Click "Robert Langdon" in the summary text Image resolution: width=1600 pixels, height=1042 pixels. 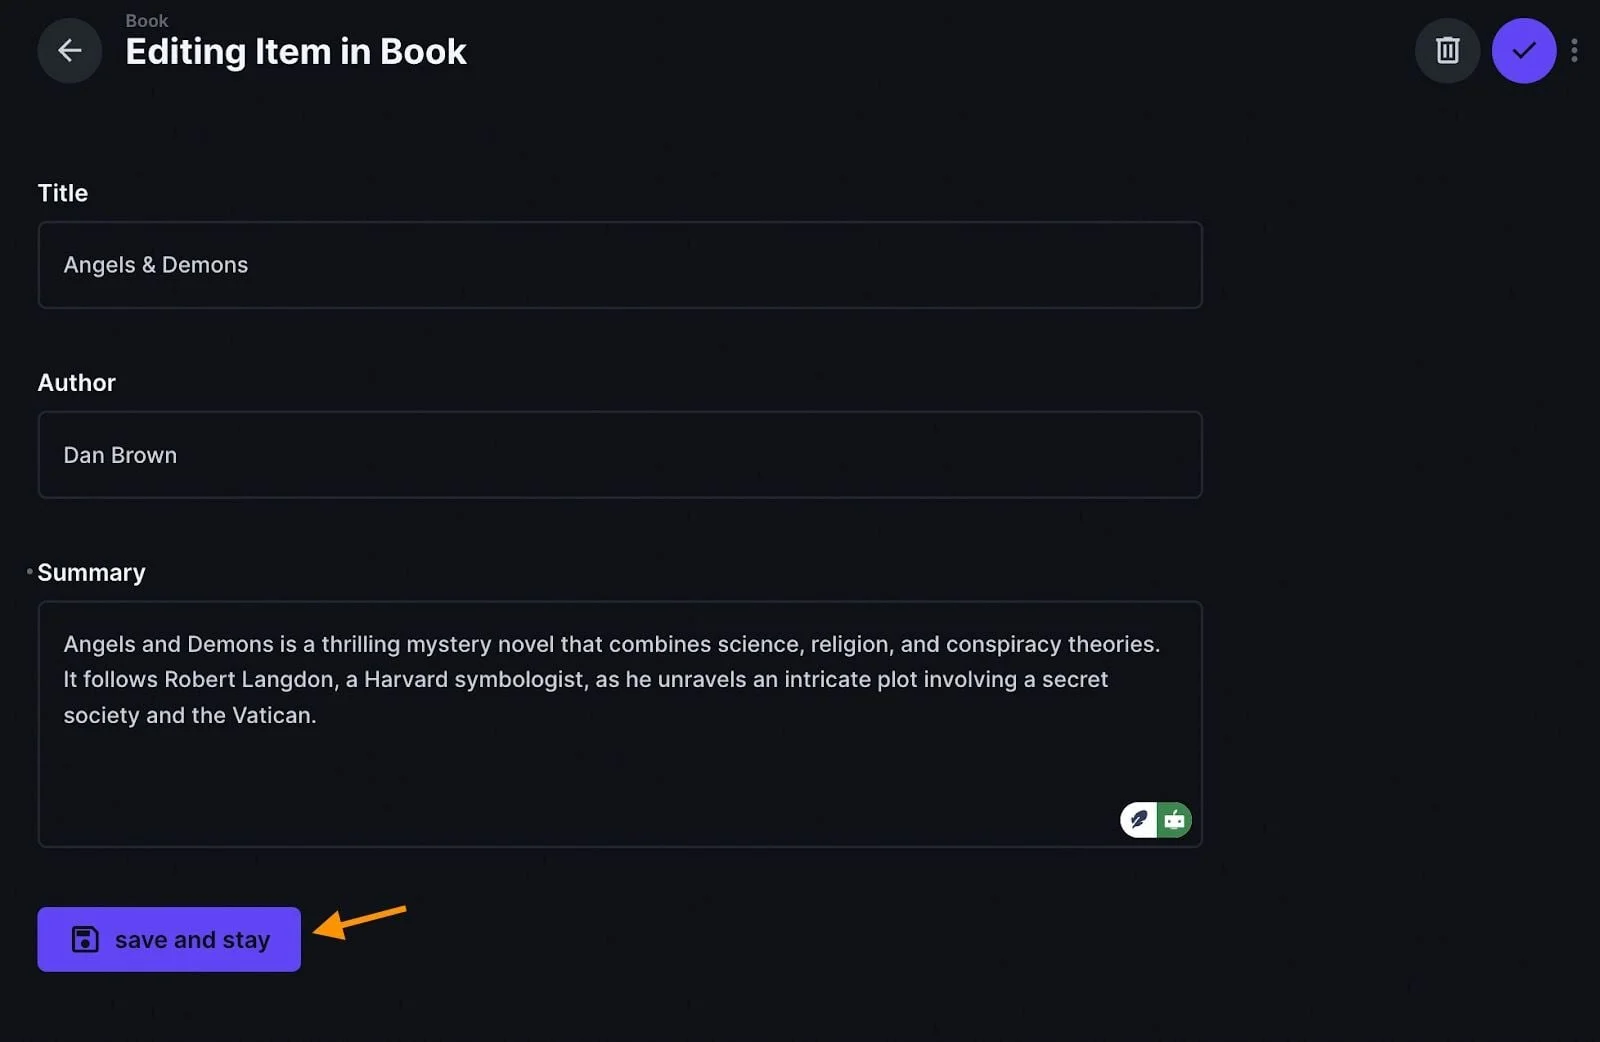pyautogui.click(x=250, y=679)
